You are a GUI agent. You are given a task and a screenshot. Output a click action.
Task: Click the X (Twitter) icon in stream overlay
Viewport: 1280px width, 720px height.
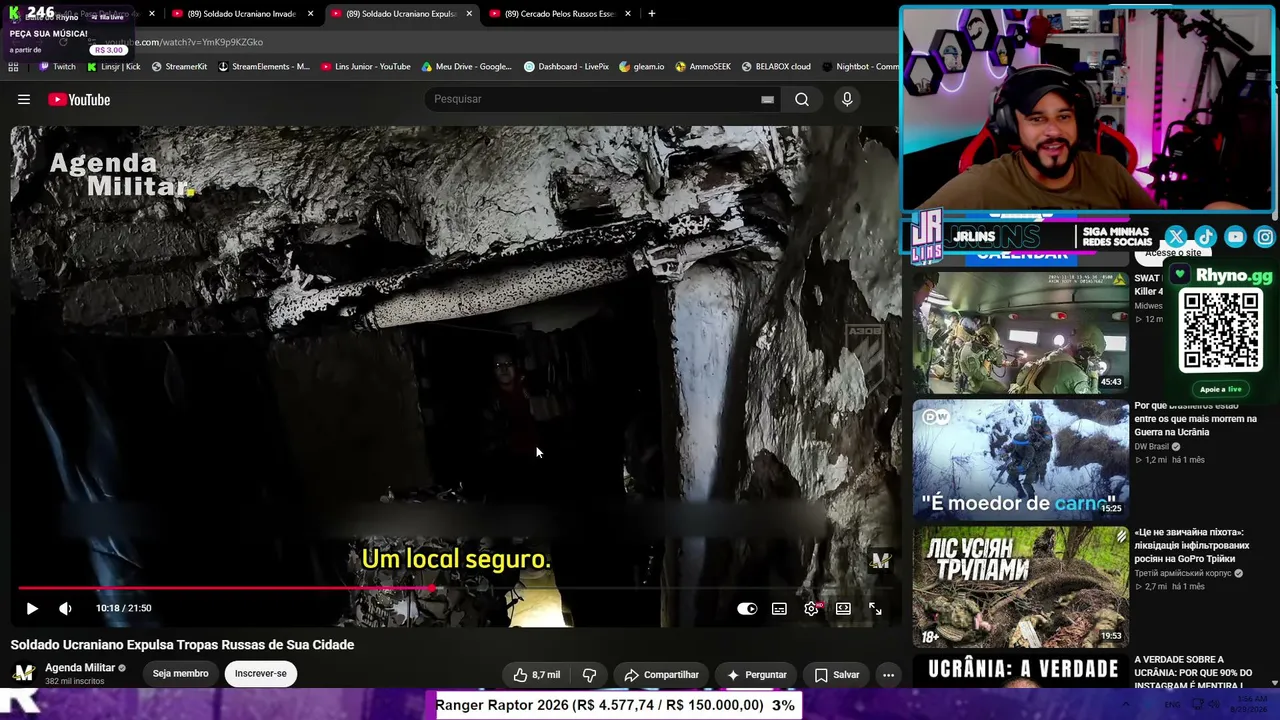1175,237
